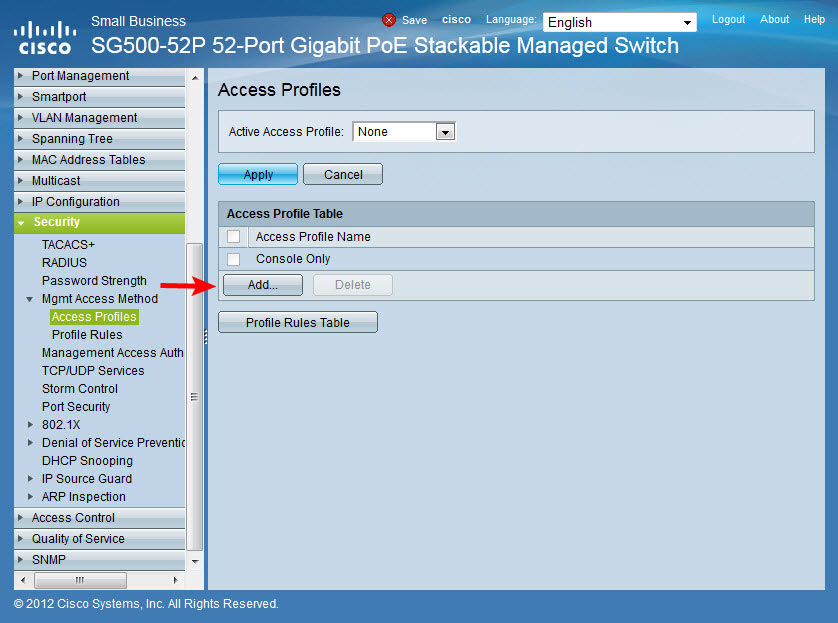Click sidebar horizontal scrollbar thumb
Image resolution: width=838 pixels, height=623 pixels.
80,580
